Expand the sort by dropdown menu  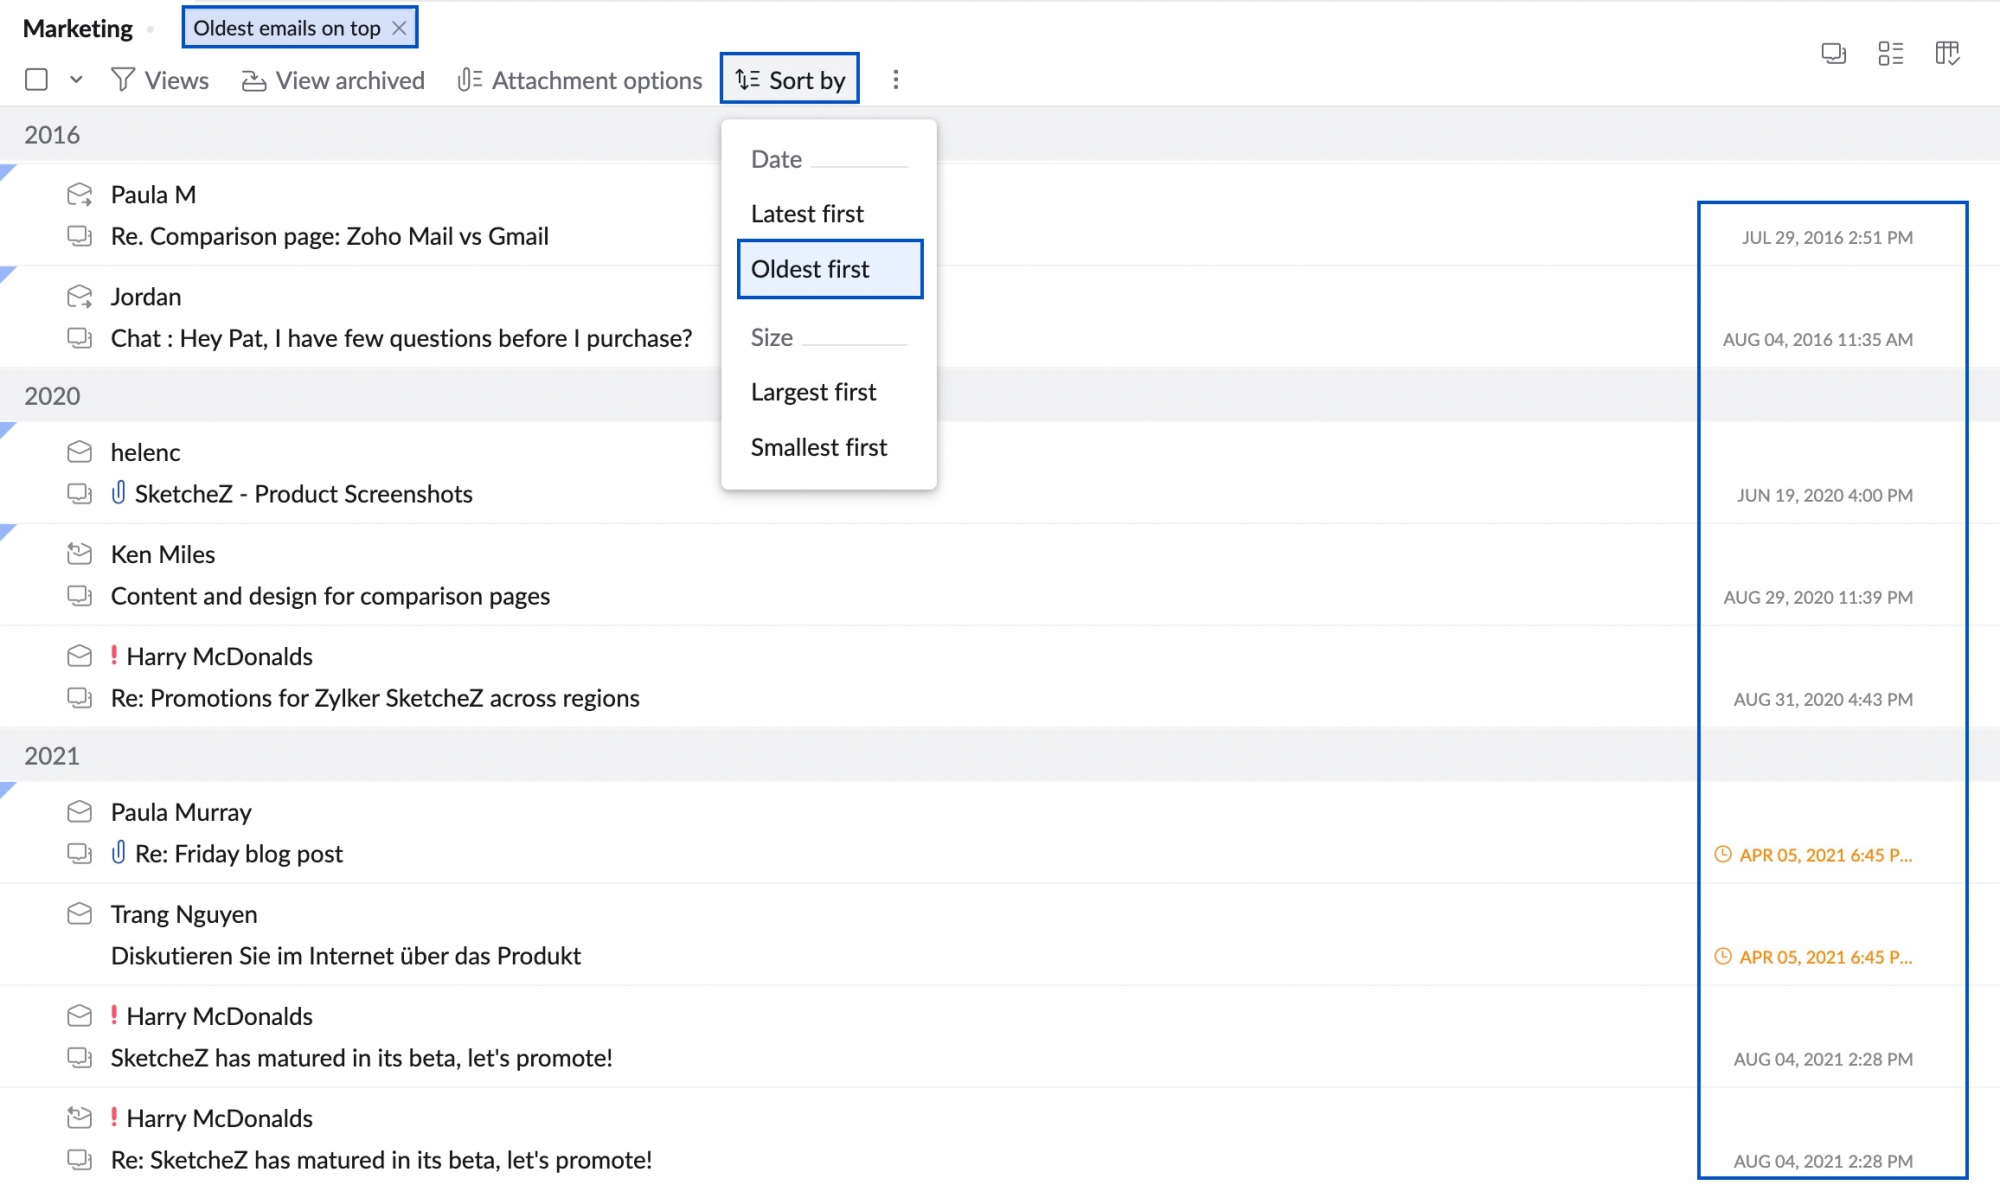[790, 80]
